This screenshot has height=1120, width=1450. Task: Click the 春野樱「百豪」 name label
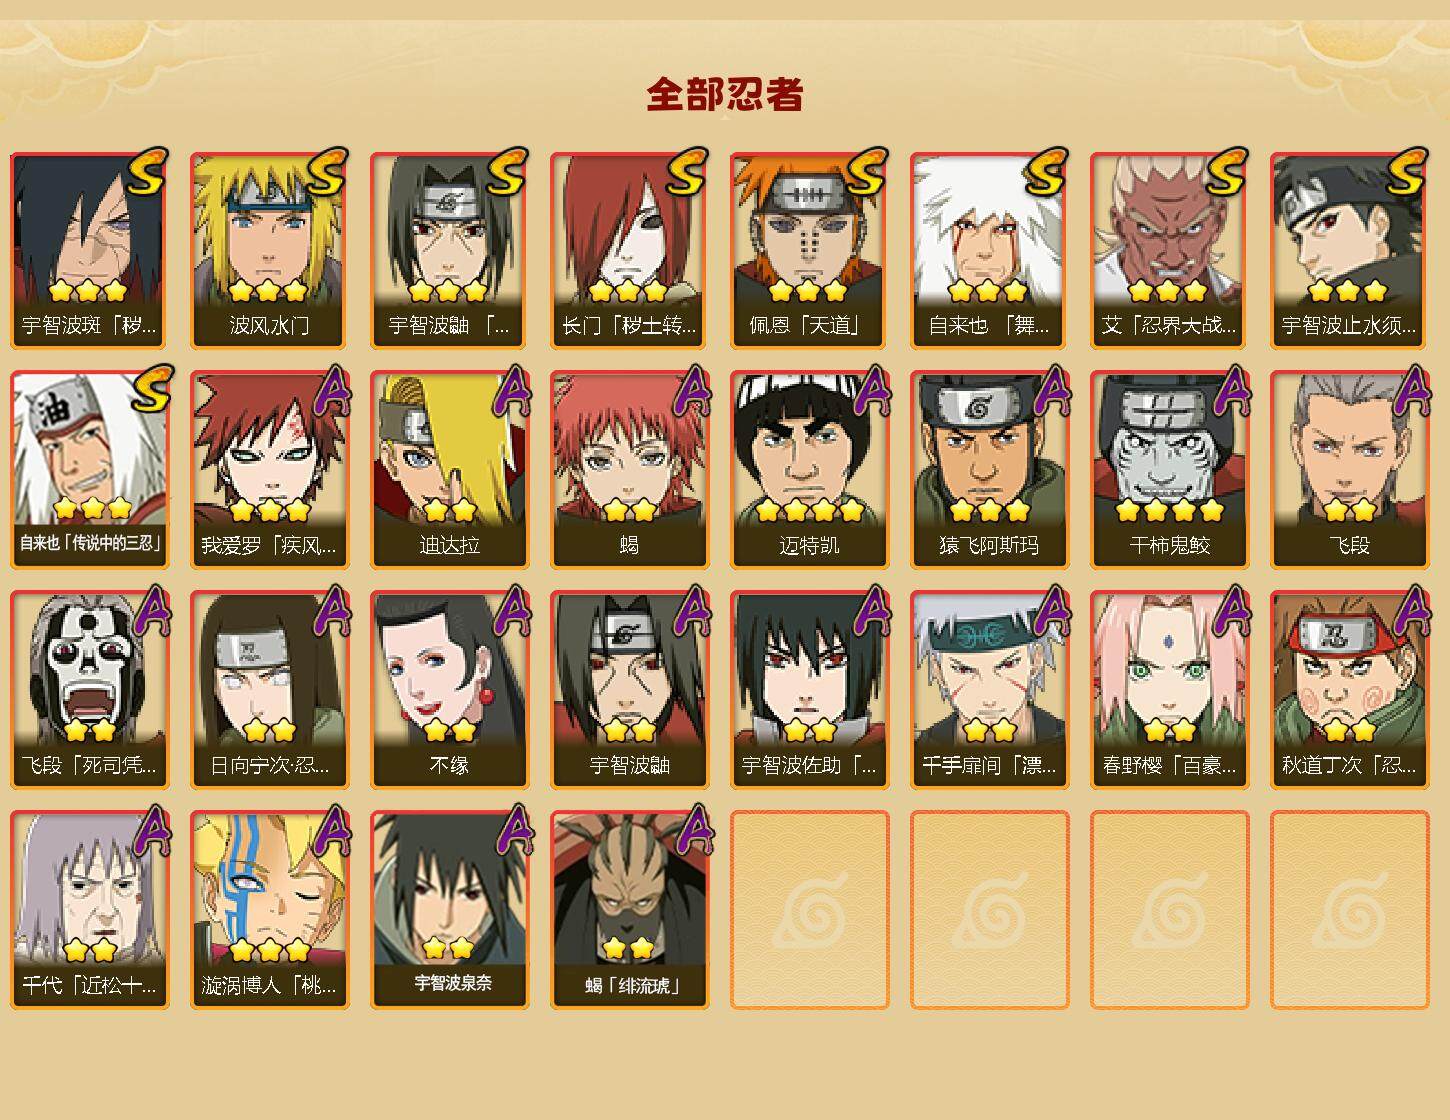(1170, 765)
